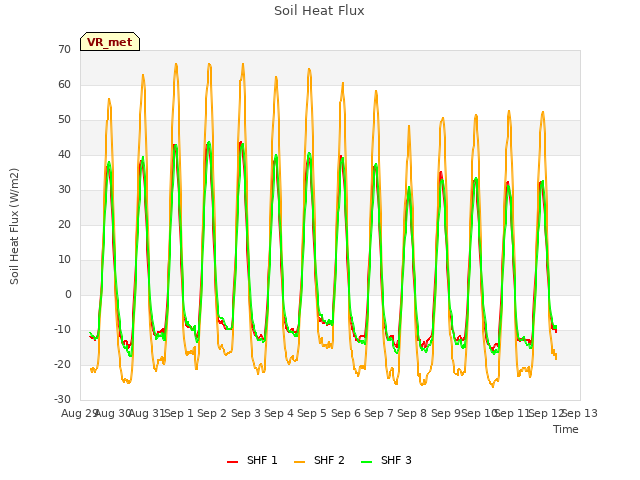Click the 70 y-axis tick label

click(64, 49)
